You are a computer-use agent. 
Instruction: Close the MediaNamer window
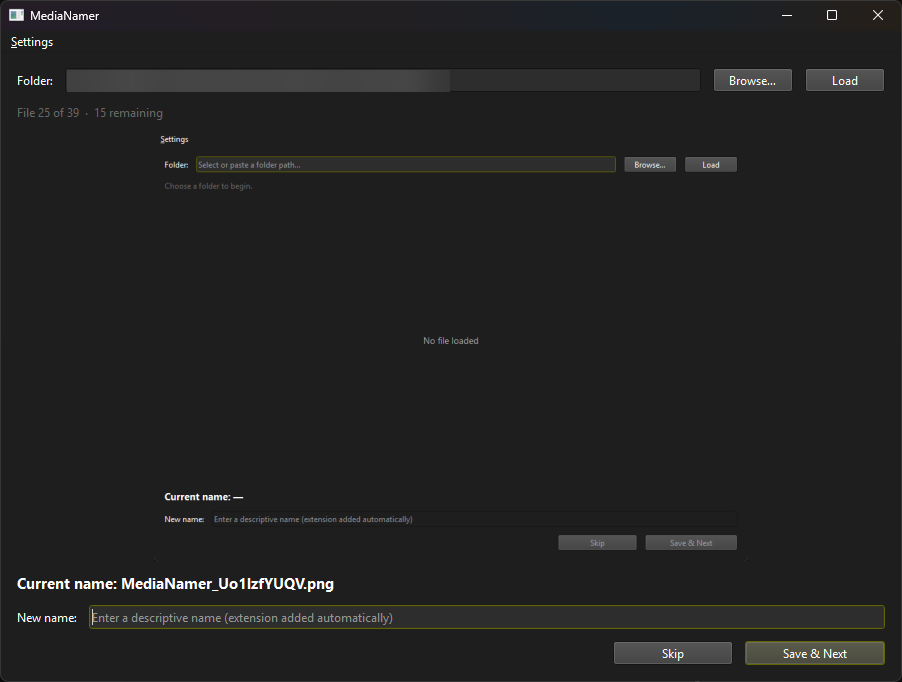click(x=878, y=16)
